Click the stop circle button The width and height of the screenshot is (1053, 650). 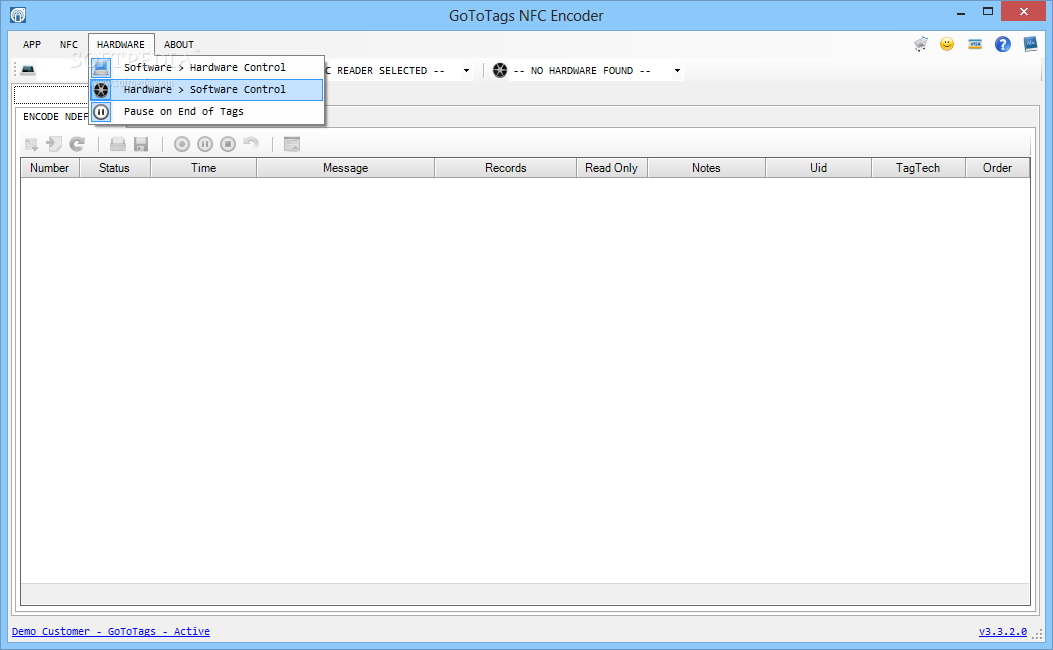228,144
